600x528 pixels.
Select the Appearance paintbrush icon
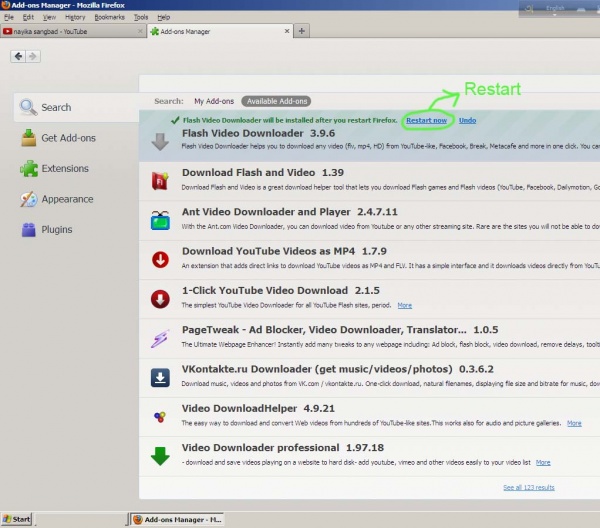coord(29,199)
